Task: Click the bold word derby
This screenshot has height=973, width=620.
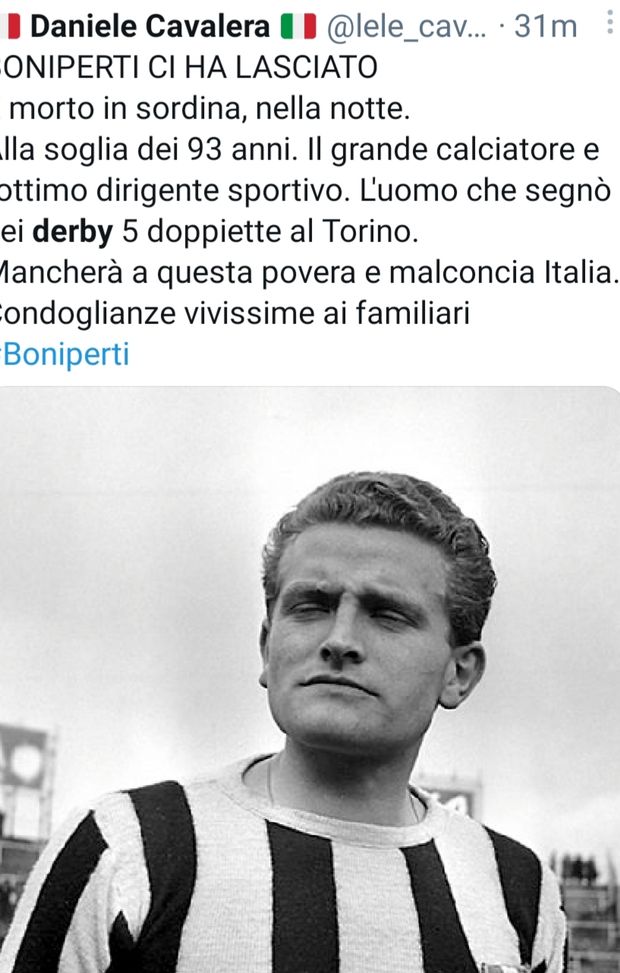Action: tap(73, 231)
